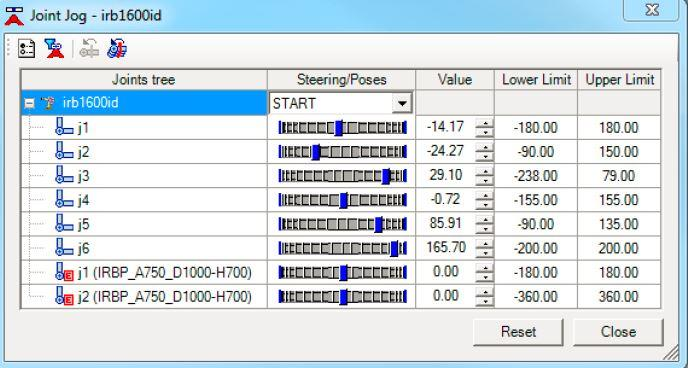The image size is (688, 368).
Task: Collapse the irb1600id tree node
Action: (29, 104)
